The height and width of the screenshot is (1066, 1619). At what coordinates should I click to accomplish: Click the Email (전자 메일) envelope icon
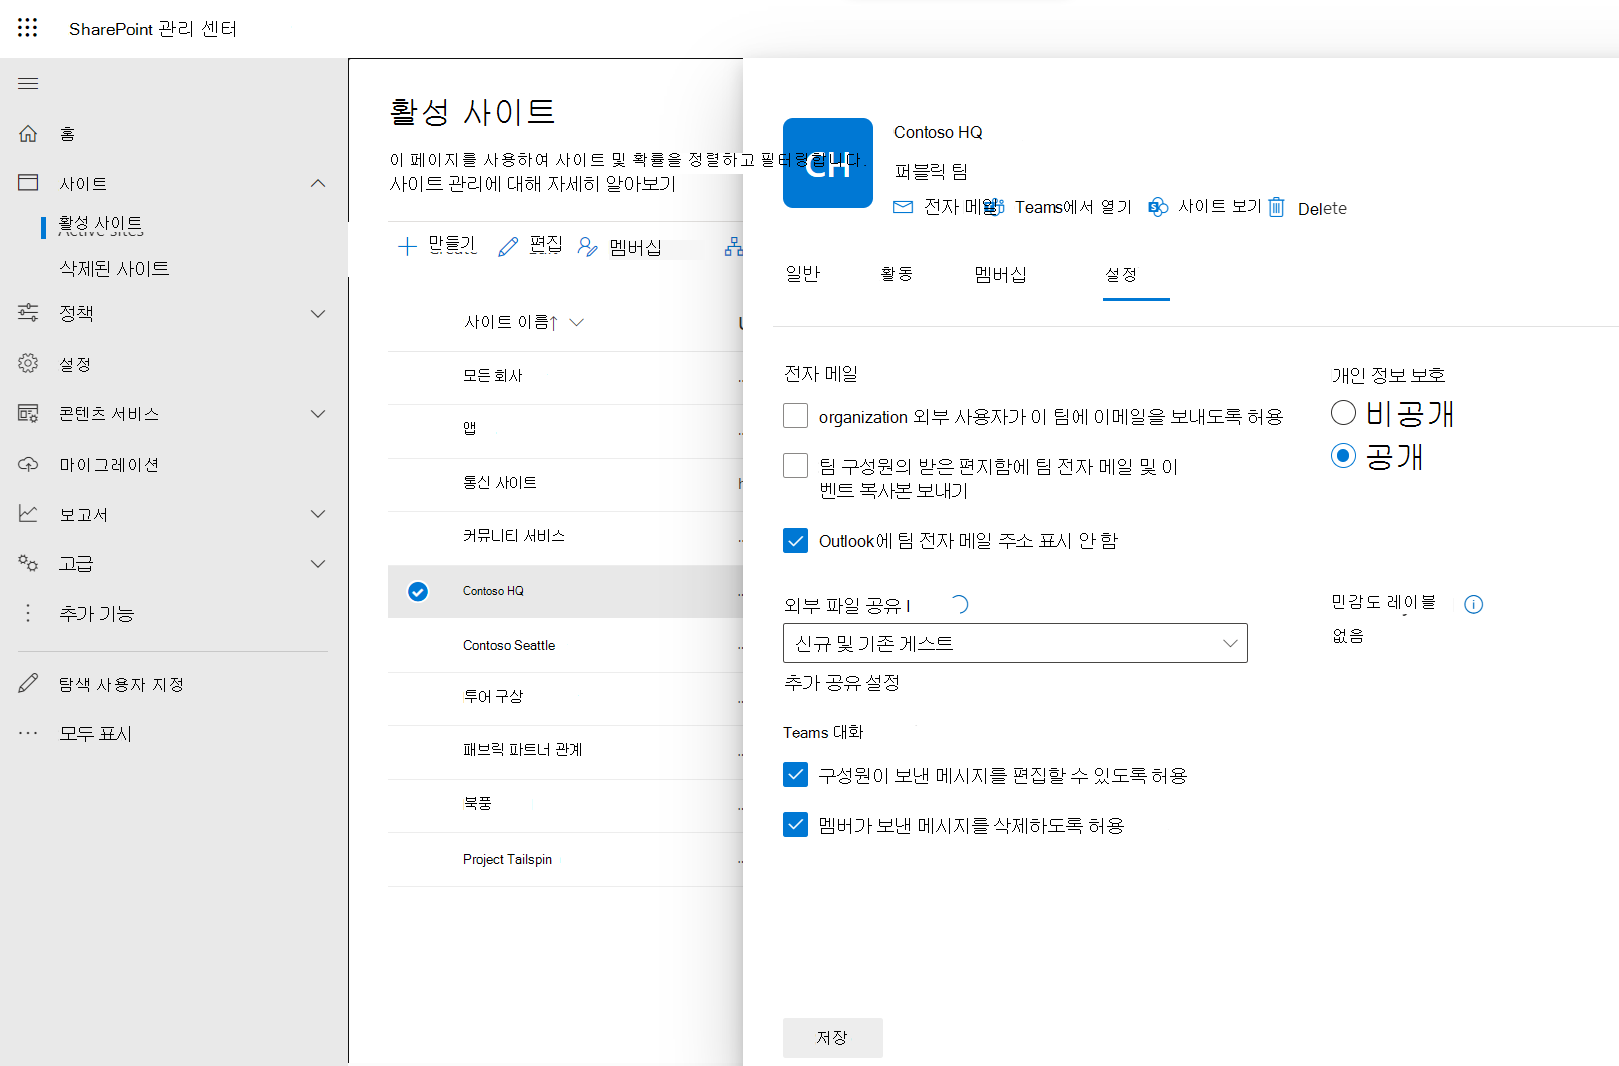[903, 207]
